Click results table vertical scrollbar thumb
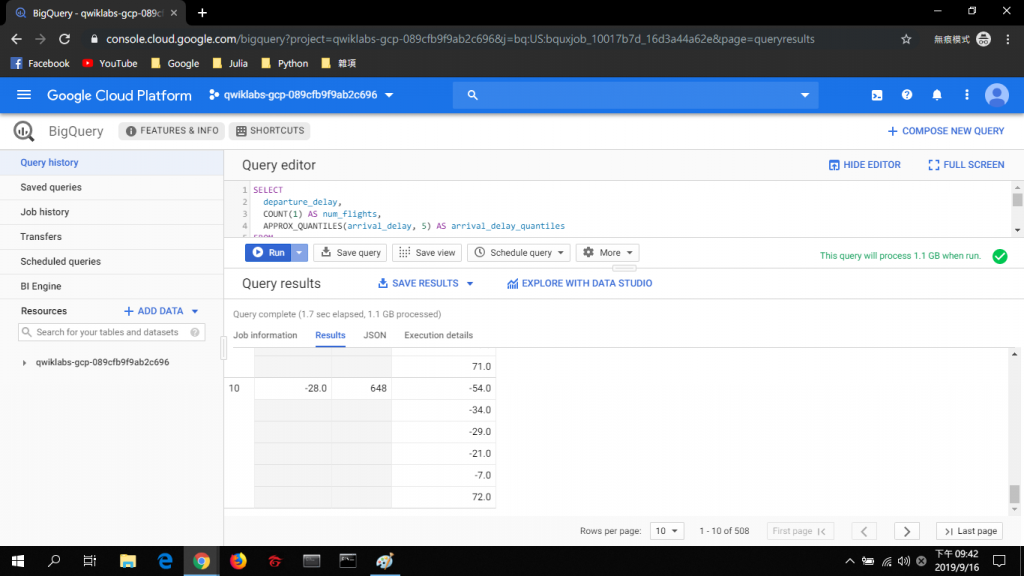 point(1014,494)
